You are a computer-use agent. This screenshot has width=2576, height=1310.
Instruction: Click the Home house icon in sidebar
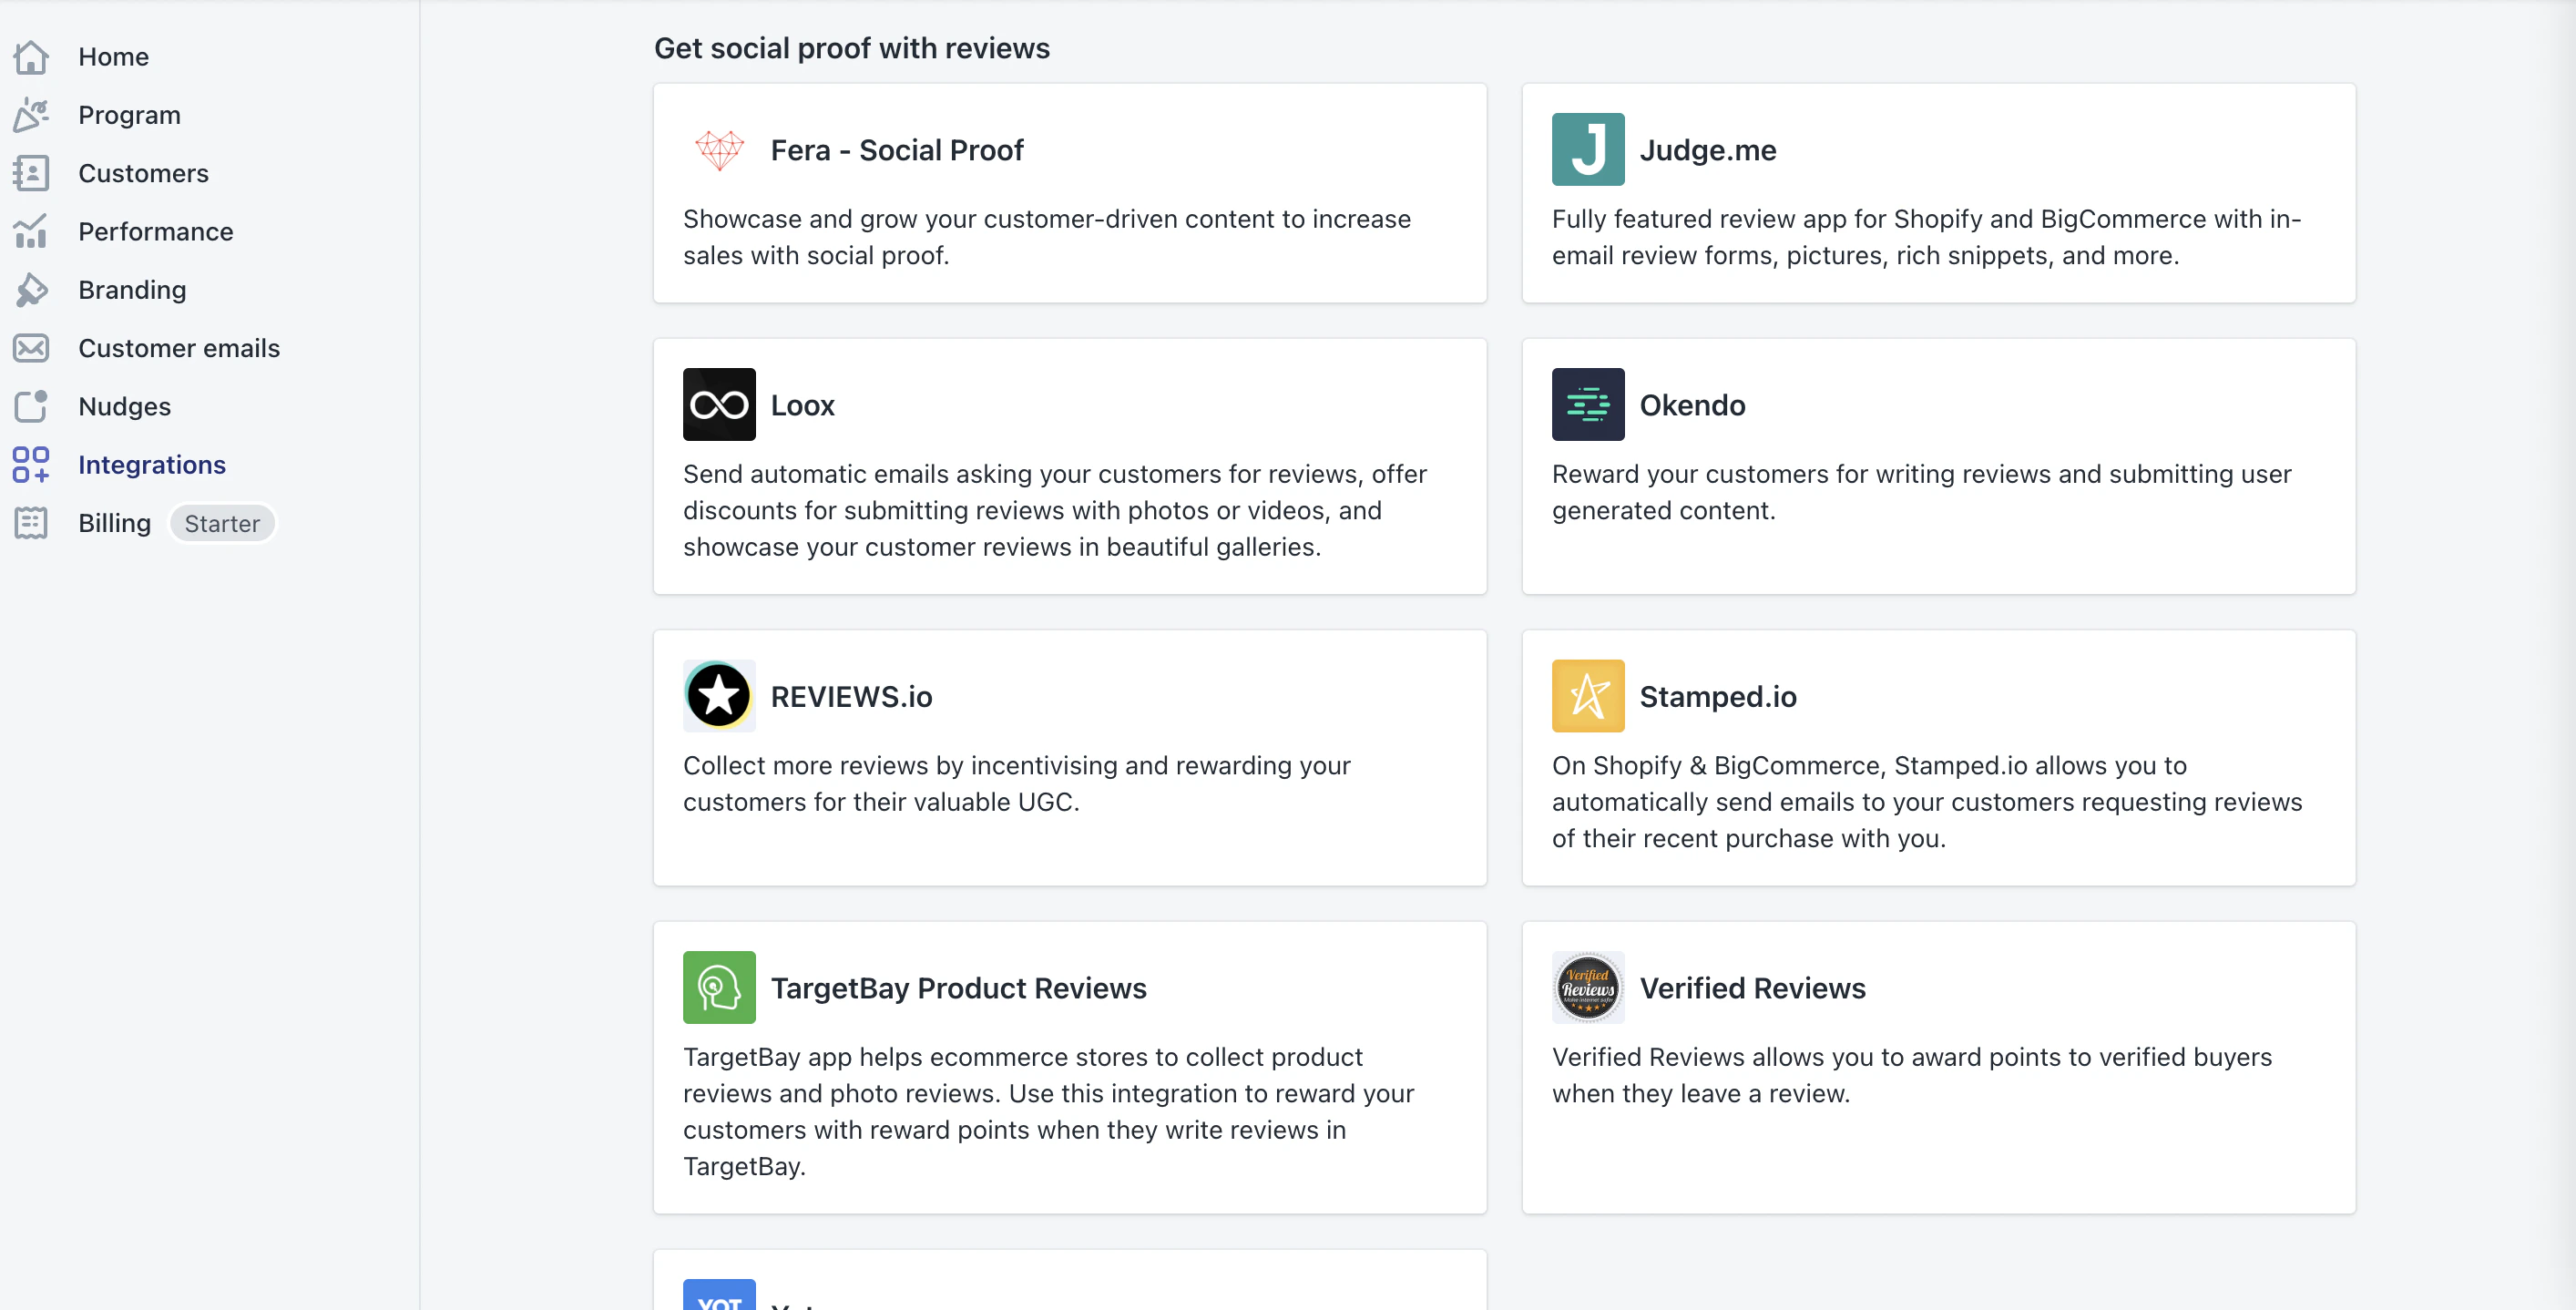pos(31,57)
